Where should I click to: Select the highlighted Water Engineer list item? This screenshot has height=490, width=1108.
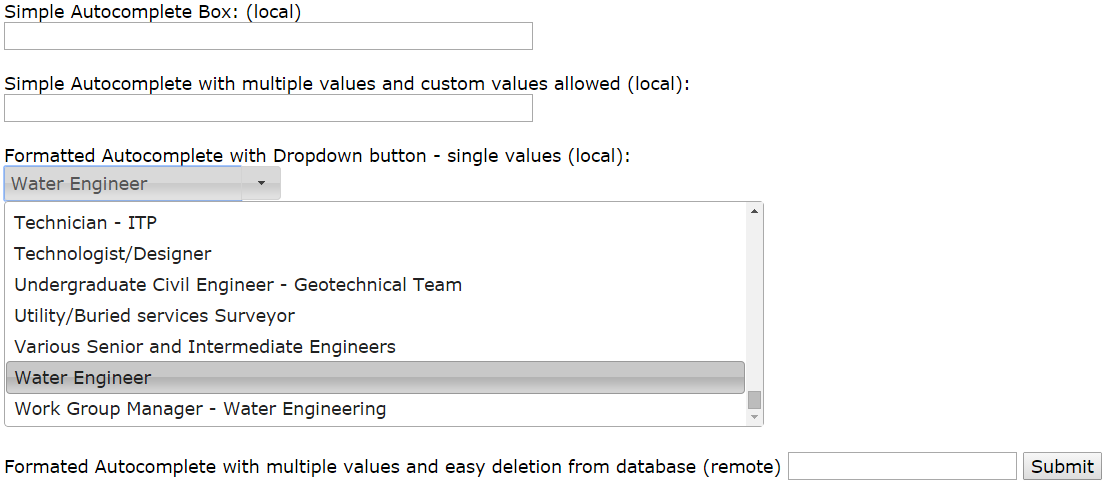click(375, 378)
